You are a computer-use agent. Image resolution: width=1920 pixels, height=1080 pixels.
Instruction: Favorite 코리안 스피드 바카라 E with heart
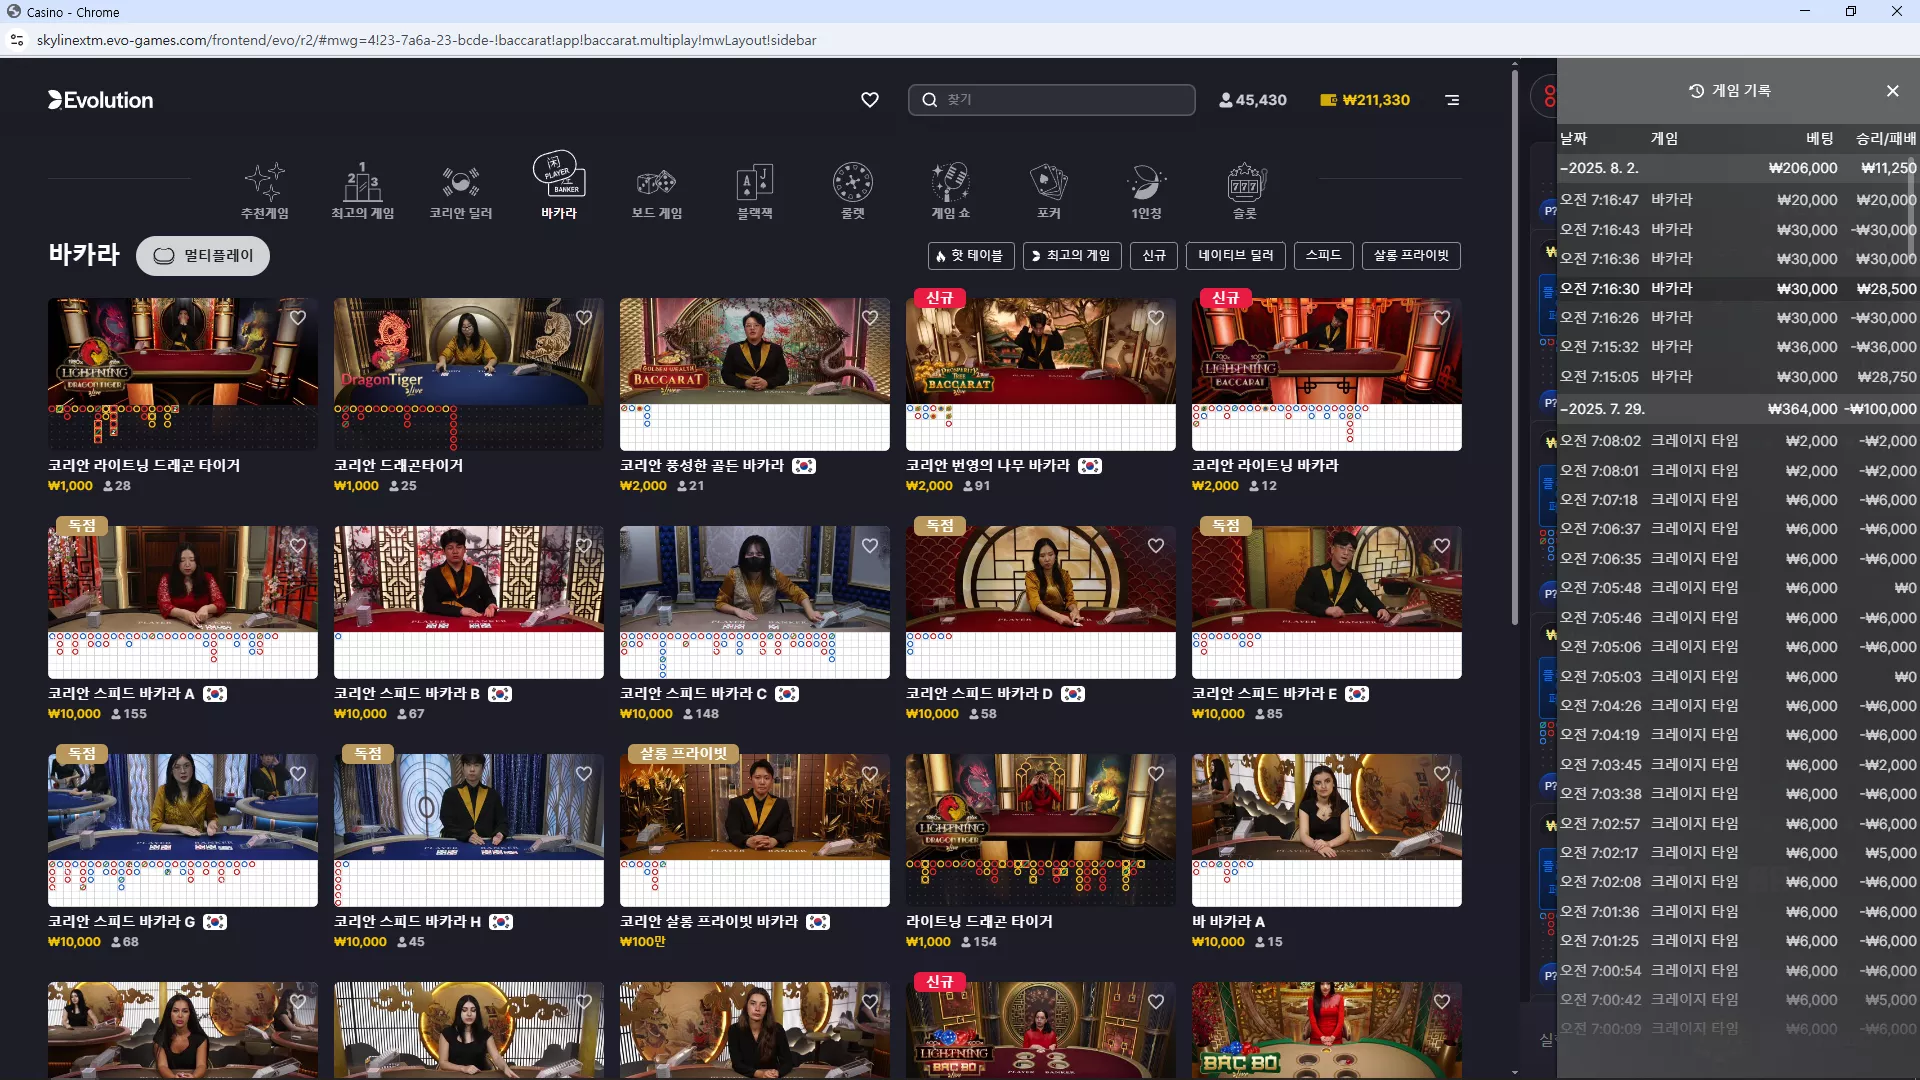point(1442,546)
